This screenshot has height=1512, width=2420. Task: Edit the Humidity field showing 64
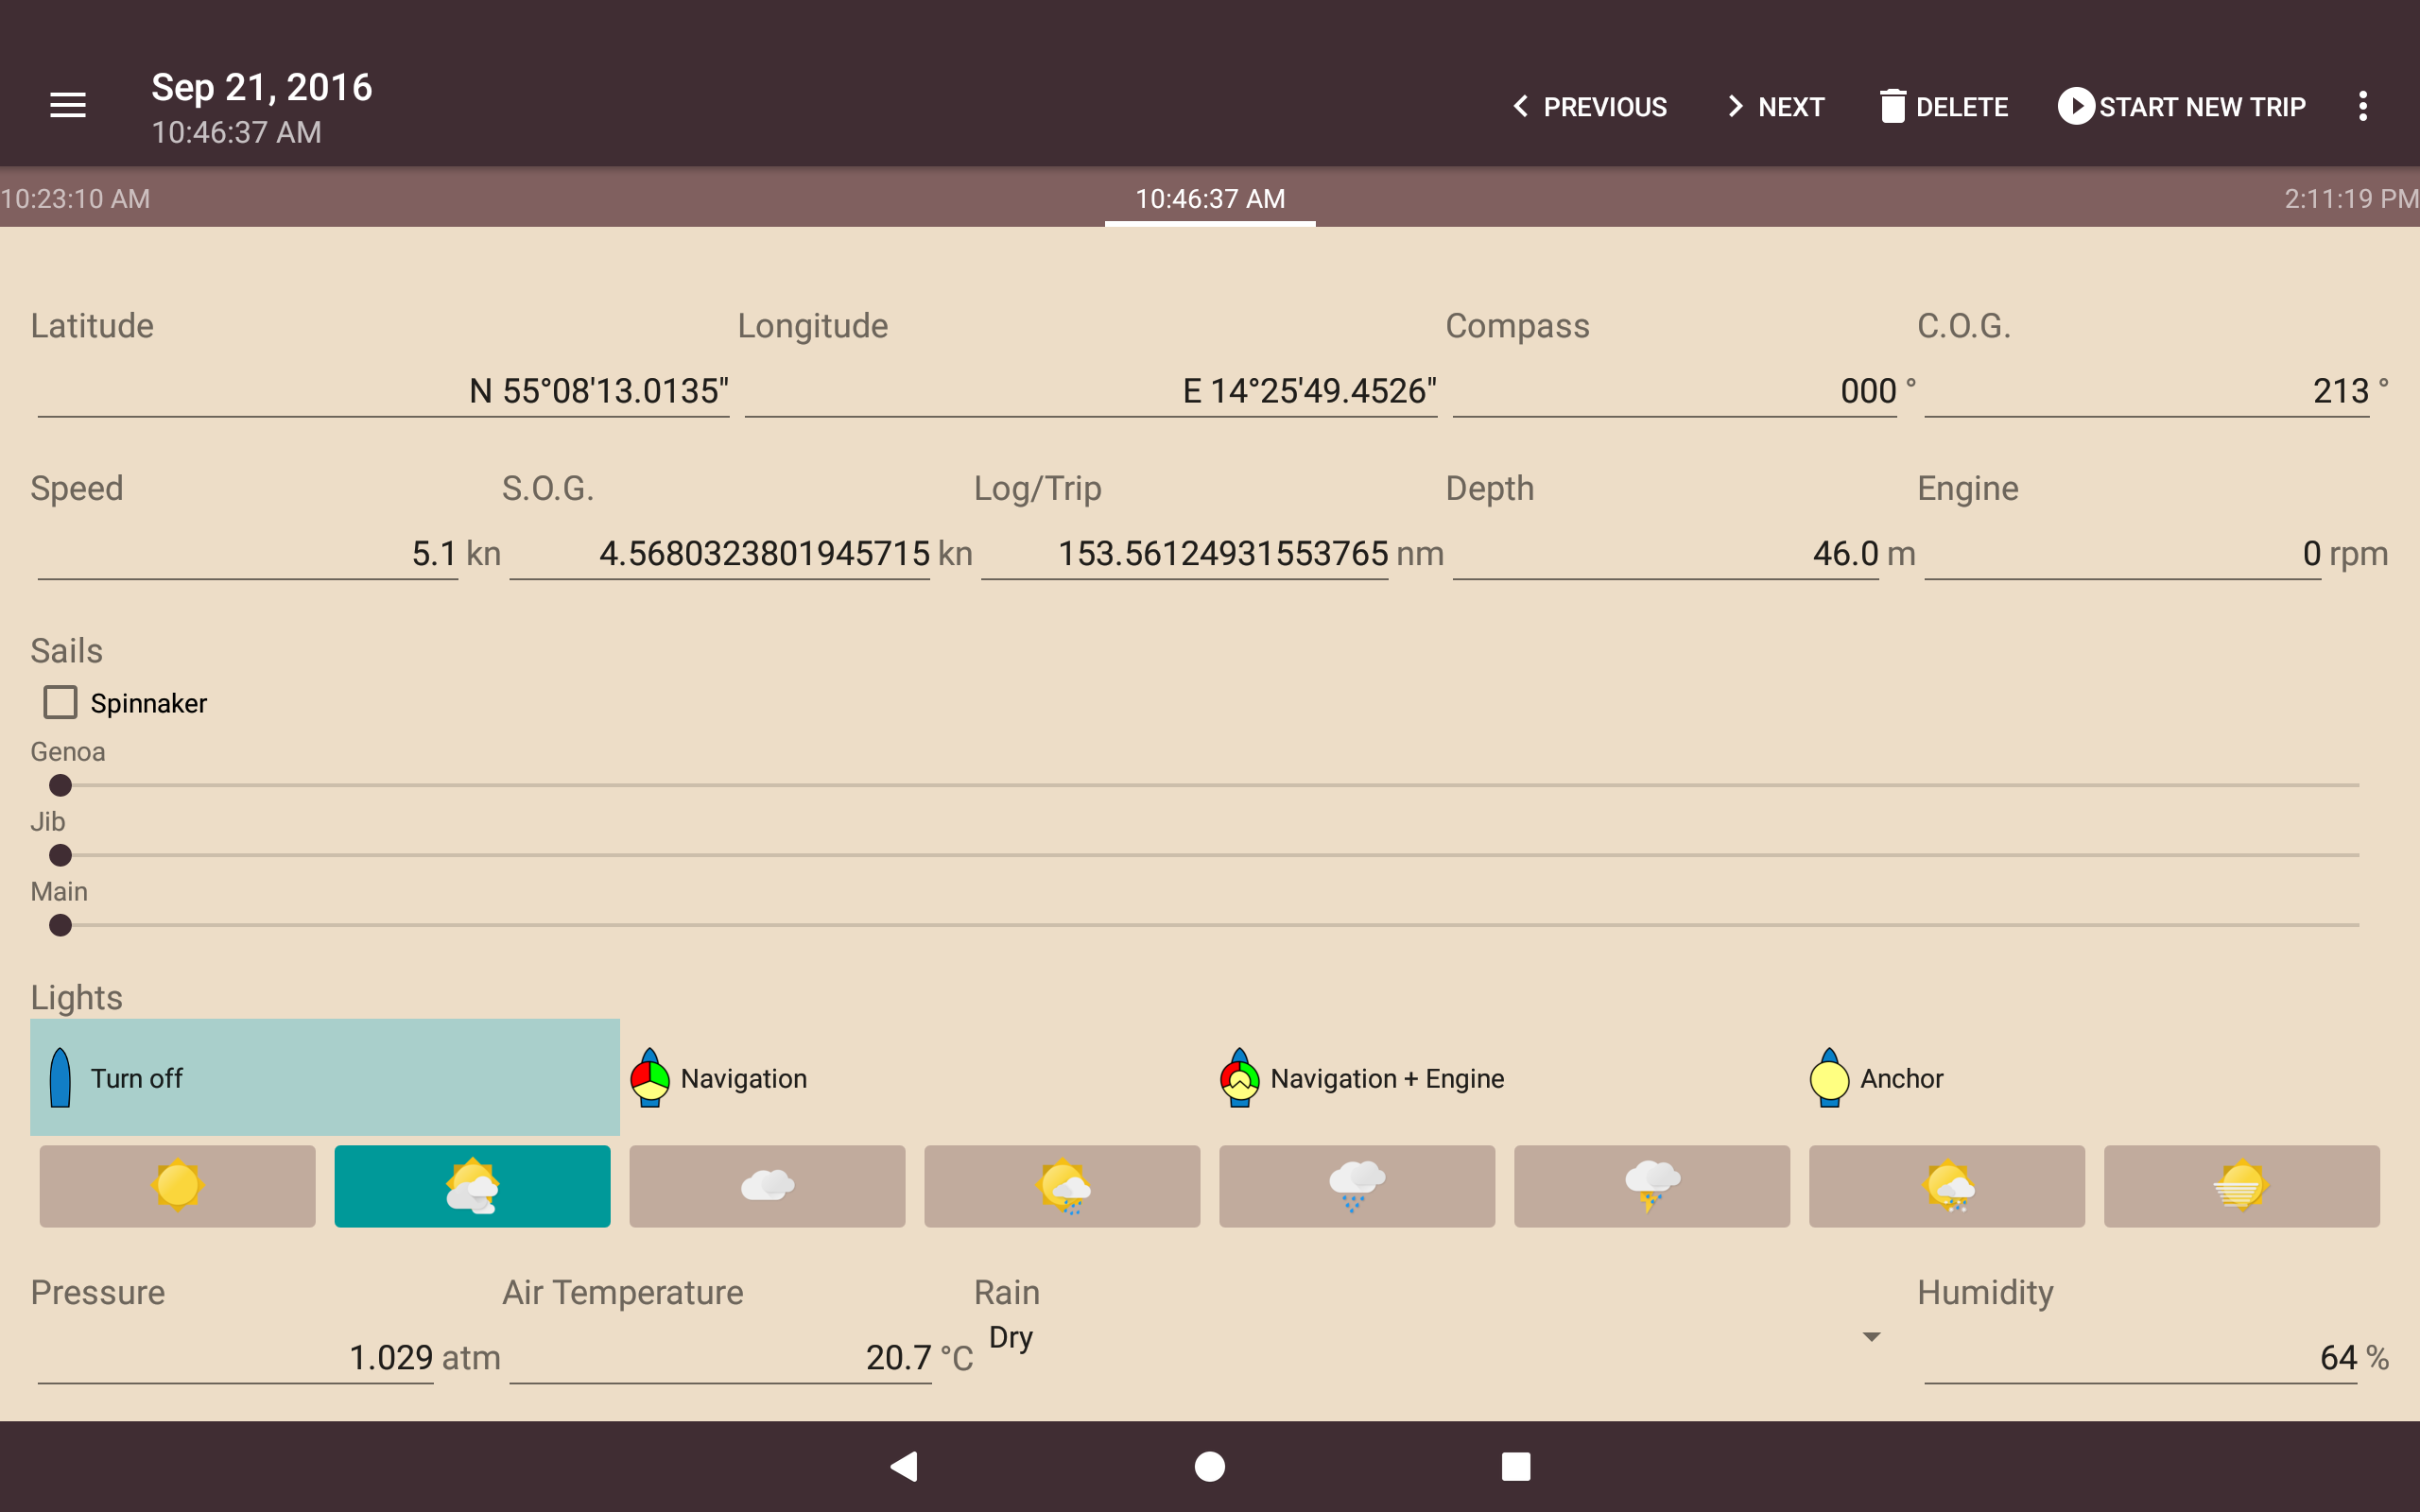[2142, 1357]
